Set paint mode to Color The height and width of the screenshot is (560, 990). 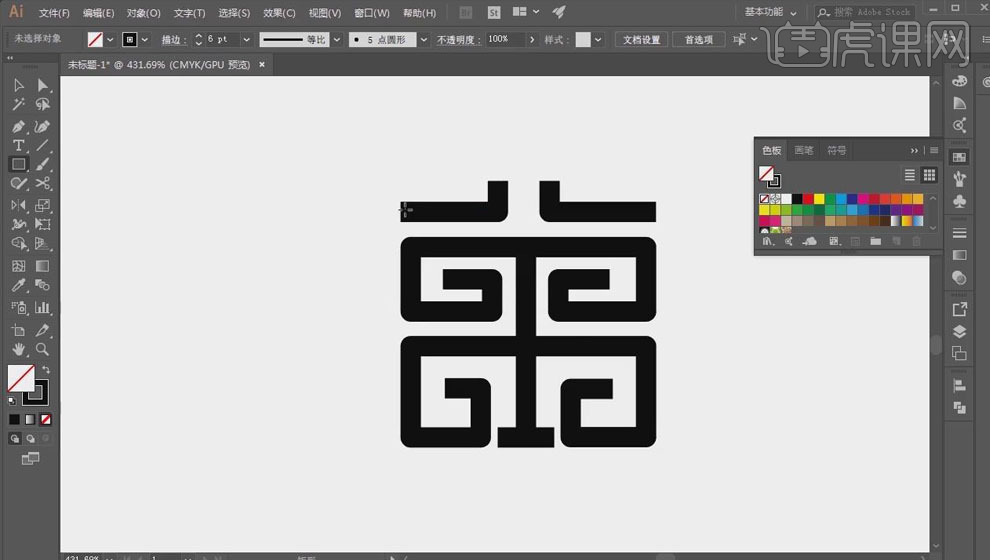[x=15, y=419]
